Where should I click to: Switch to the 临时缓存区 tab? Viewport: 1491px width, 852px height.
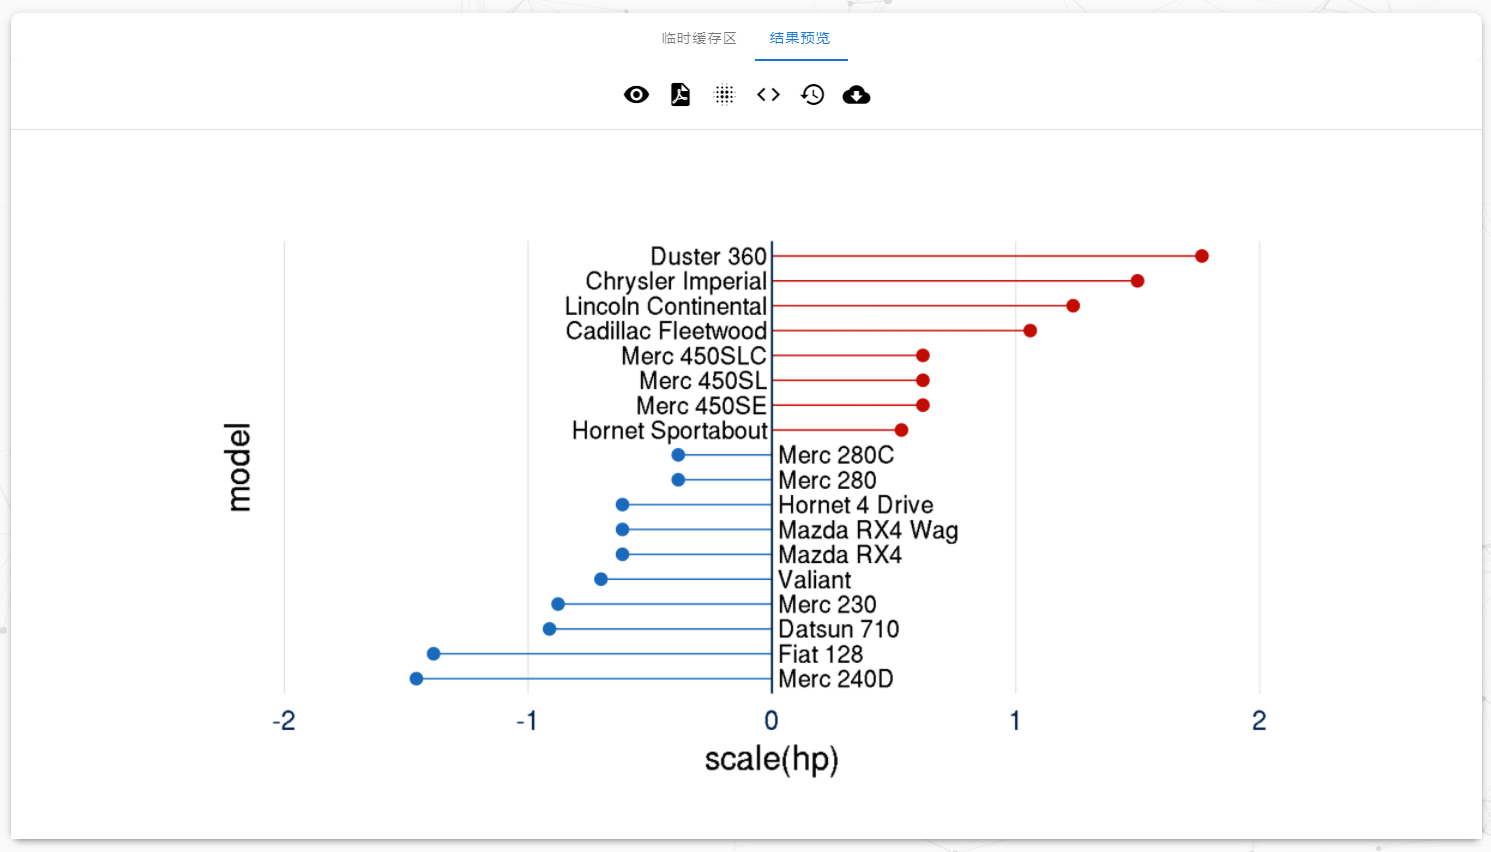pos(699,38)
